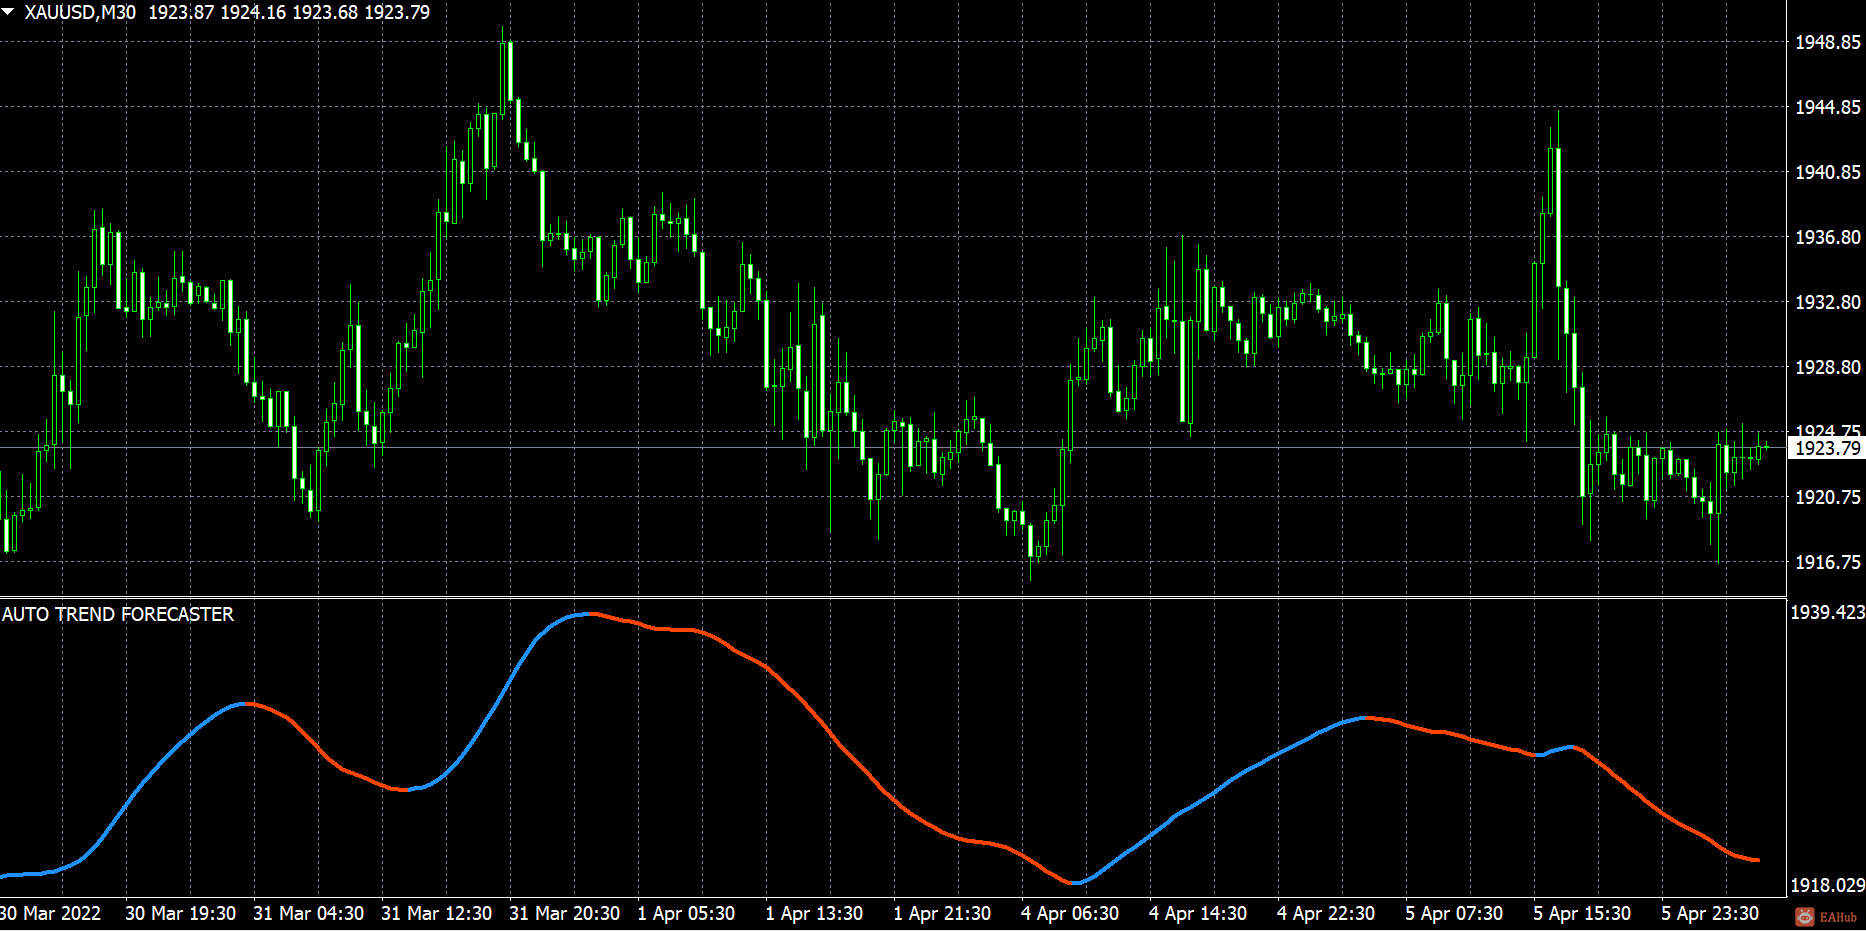The image size is (1866, 932).
Task: Click the 1920.75 price scale label
Action: [1828, 497]
